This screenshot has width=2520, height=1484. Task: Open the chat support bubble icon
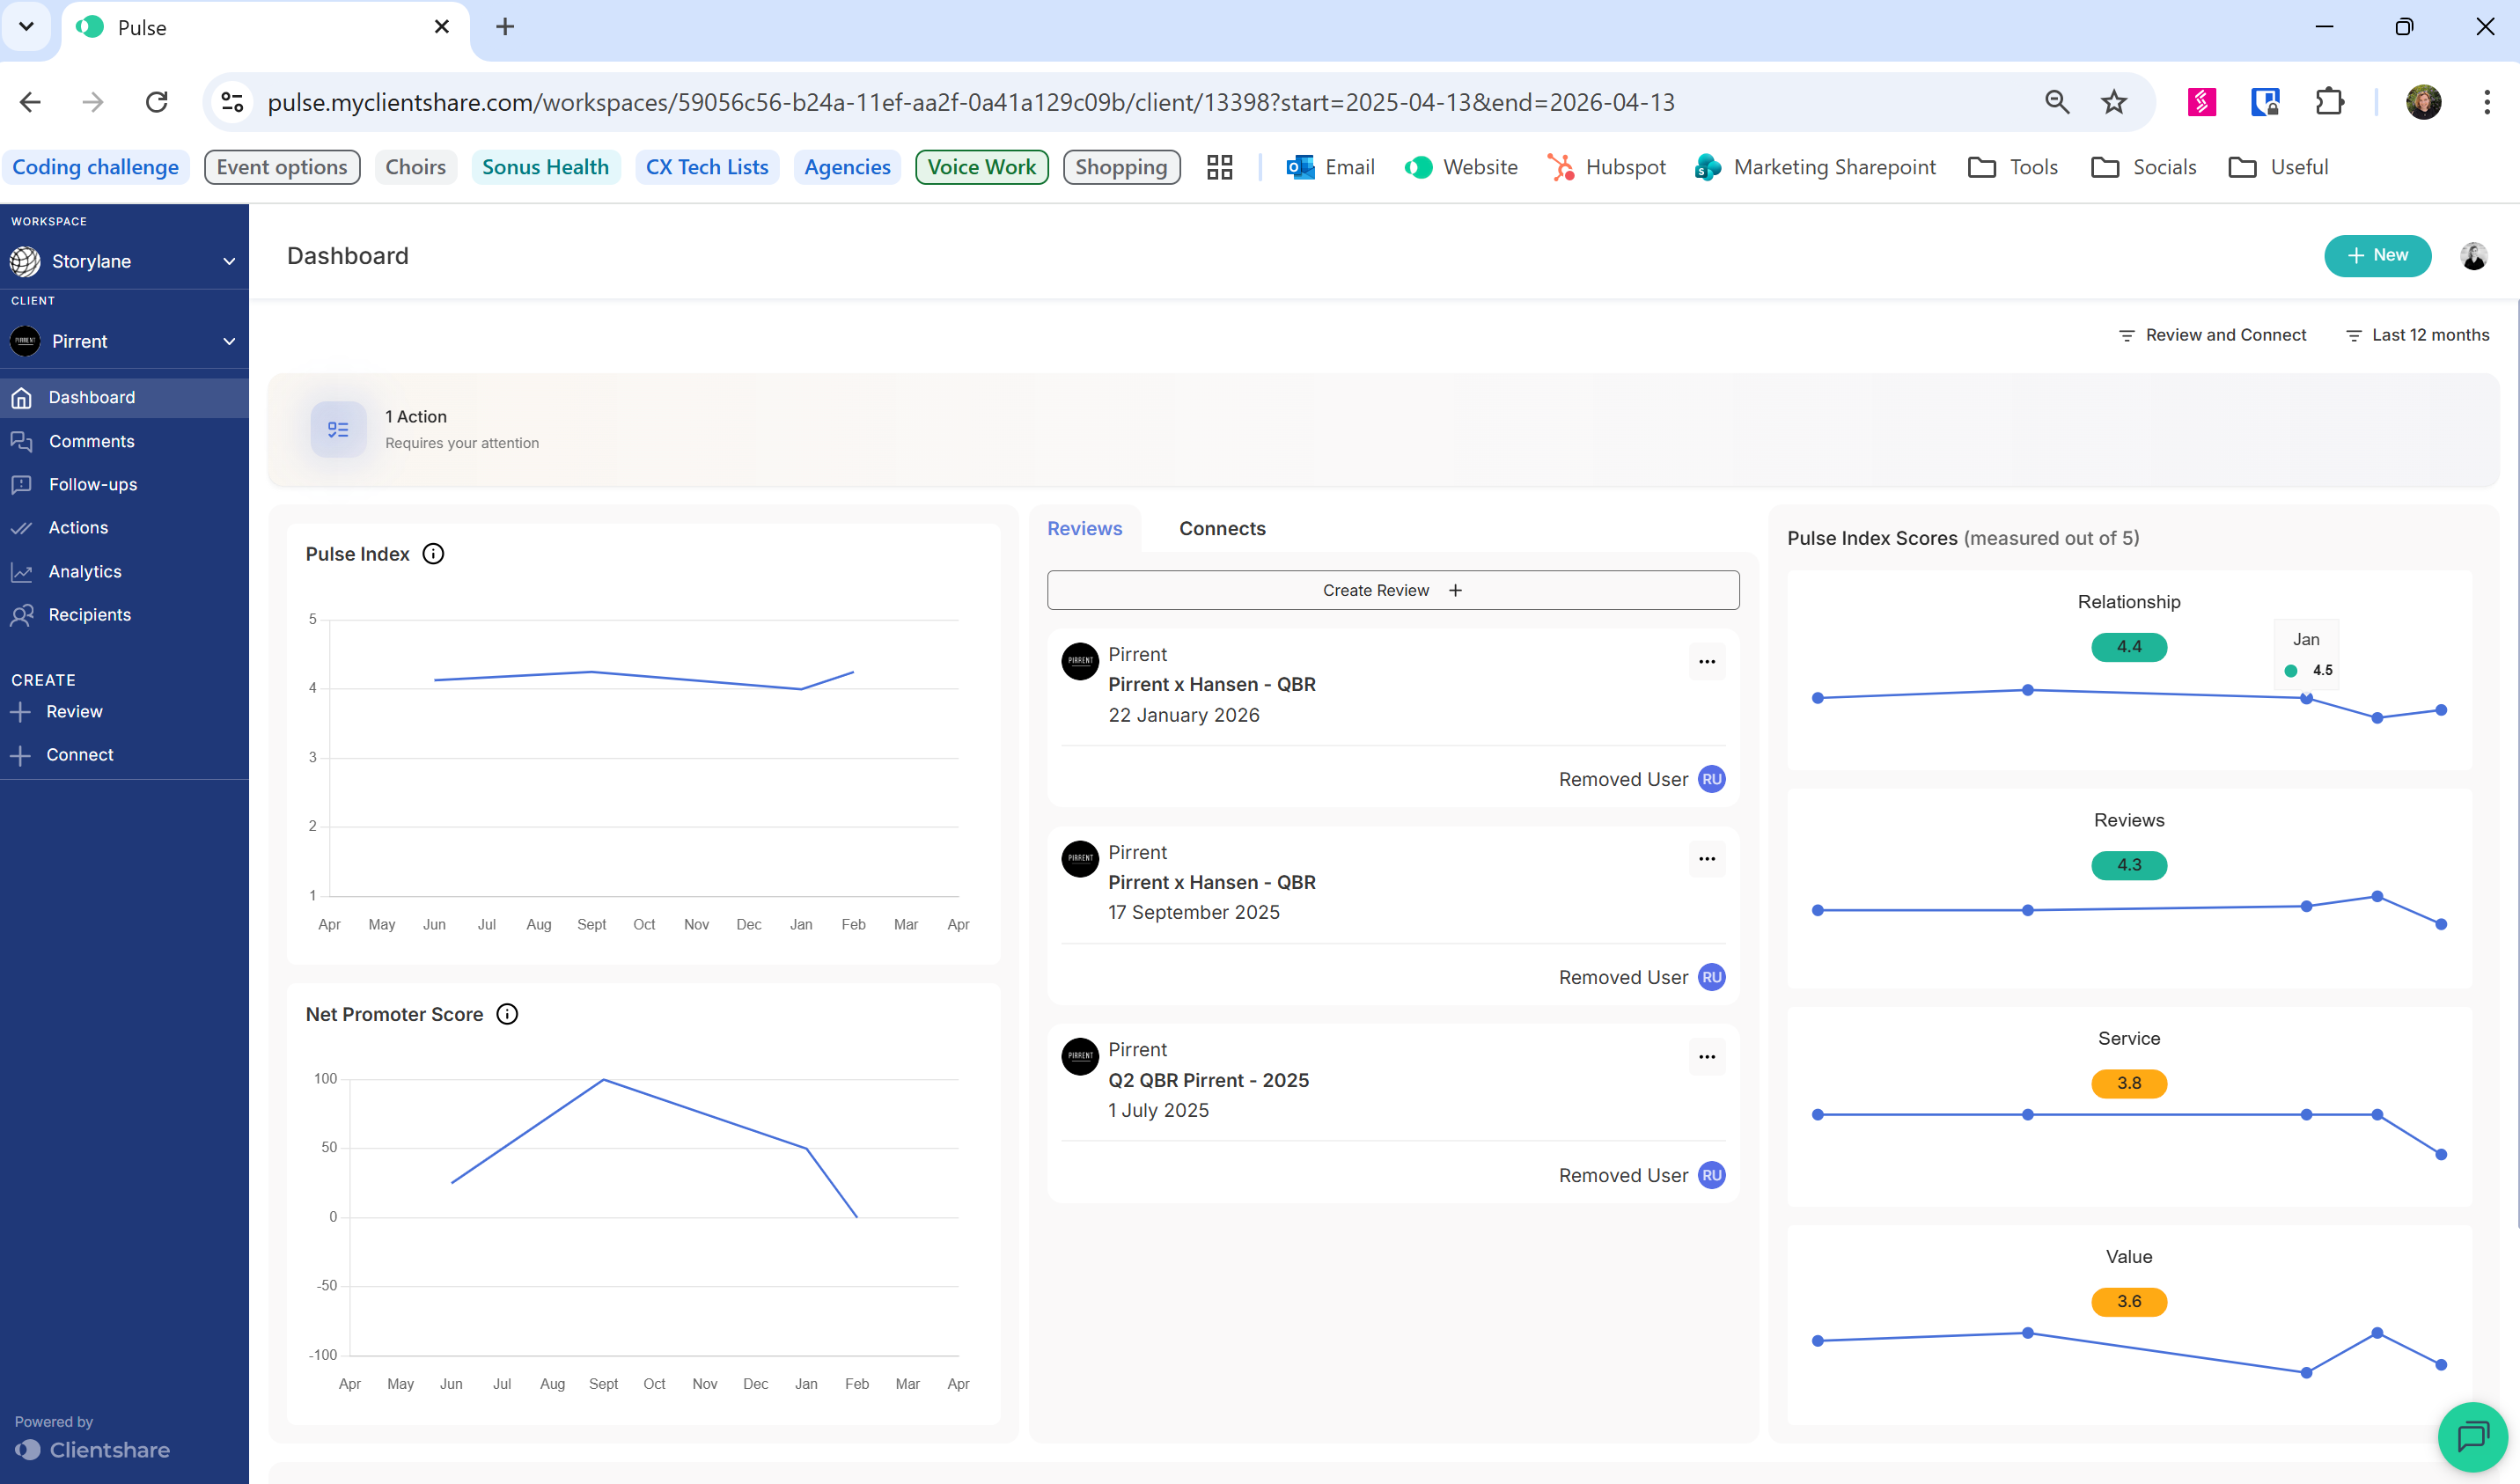(2472, 1437)
